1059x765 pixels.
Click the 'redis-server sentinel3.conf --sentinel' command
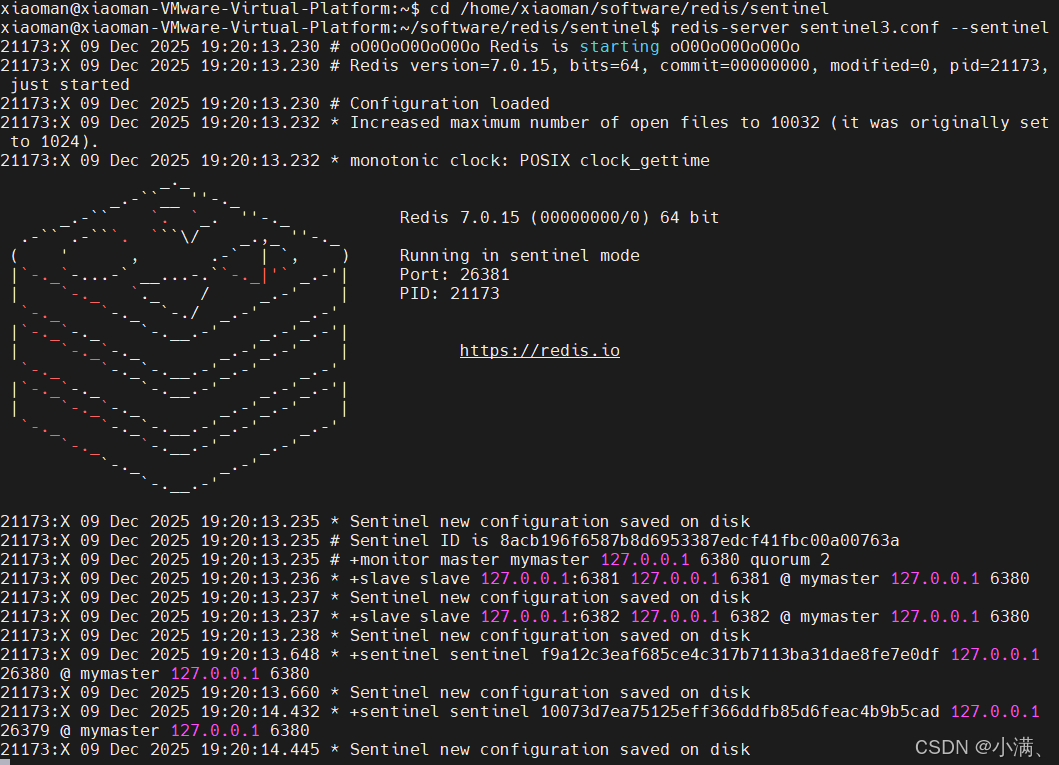coord(859,28)
